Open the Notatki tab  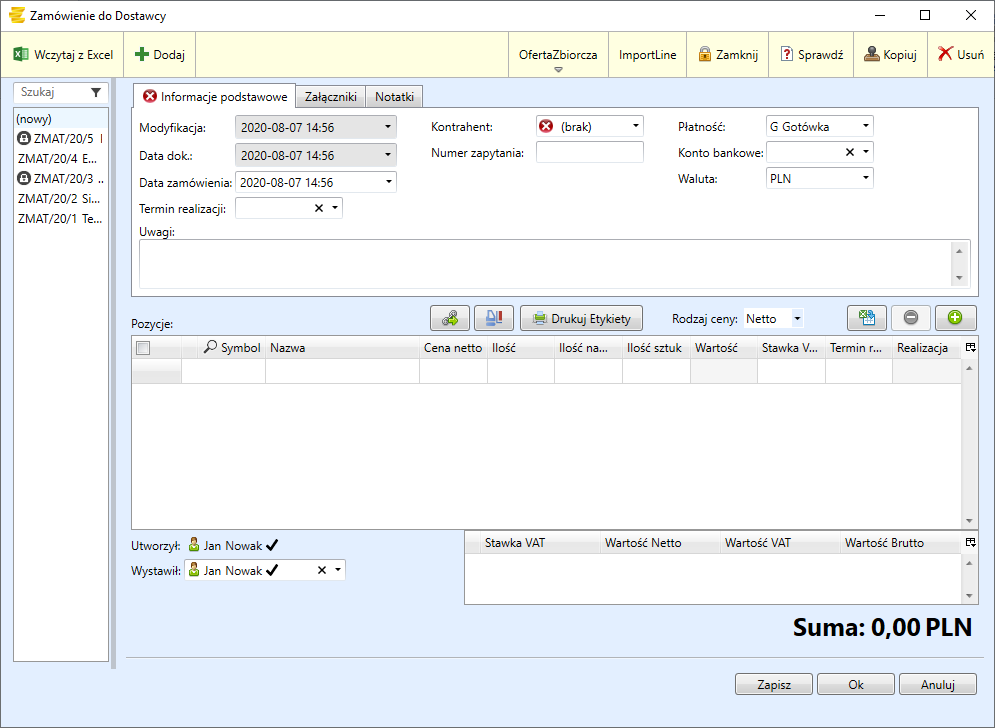tap(394, 97)
